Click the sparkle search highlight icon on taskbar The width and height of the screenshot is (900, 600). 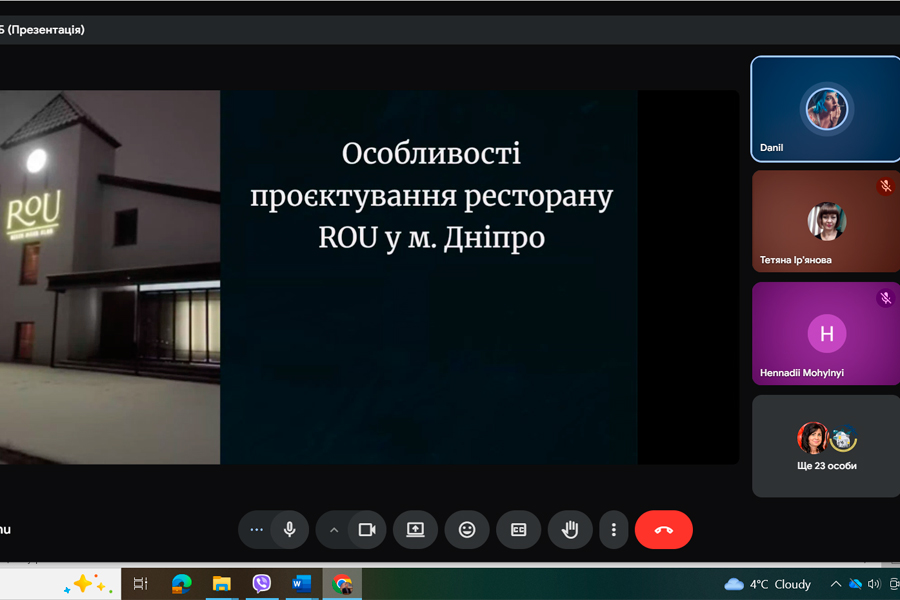point(87,584)
